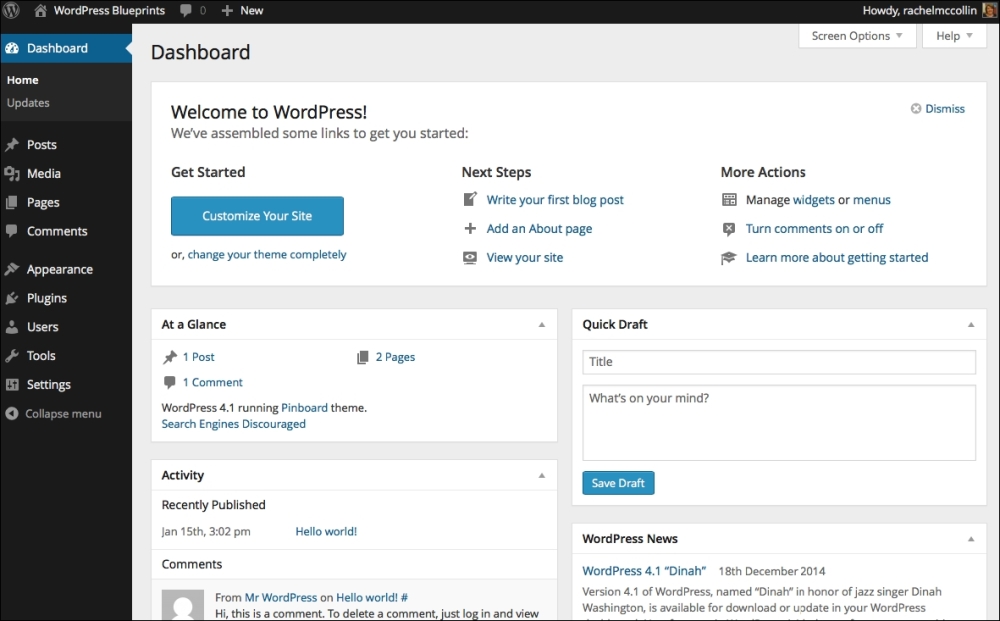Select the Users person icon in sidebar
This screenshot has width=1000, height=621.
click(12, 327)
